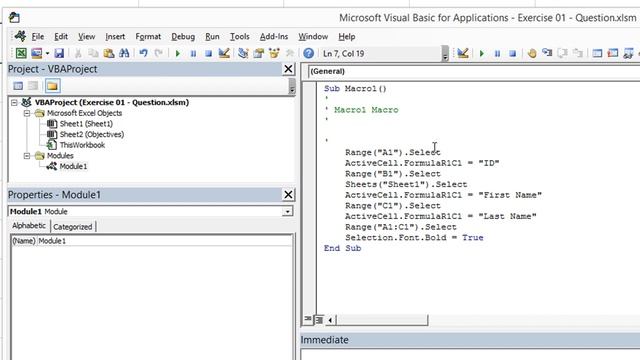
Task: Close the Properties - Module1 panel
Action: coord(288,195)
